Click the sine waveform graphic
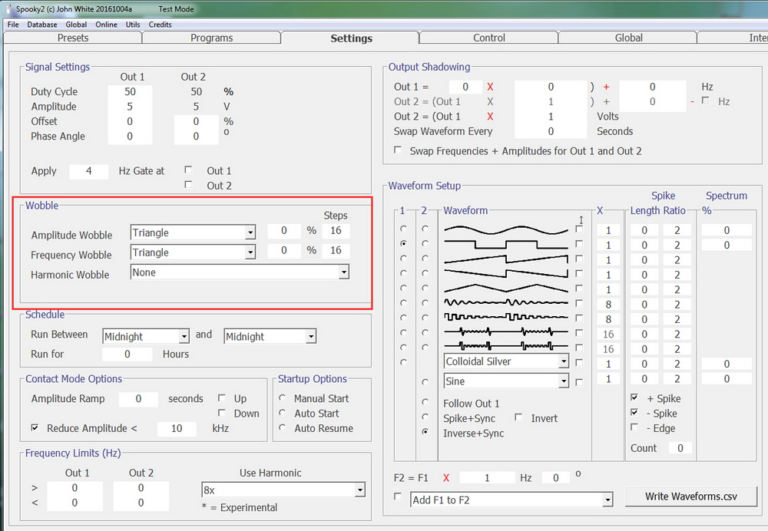Image resolution: width=768 pixels, height=531 pixels. [507, 230]
